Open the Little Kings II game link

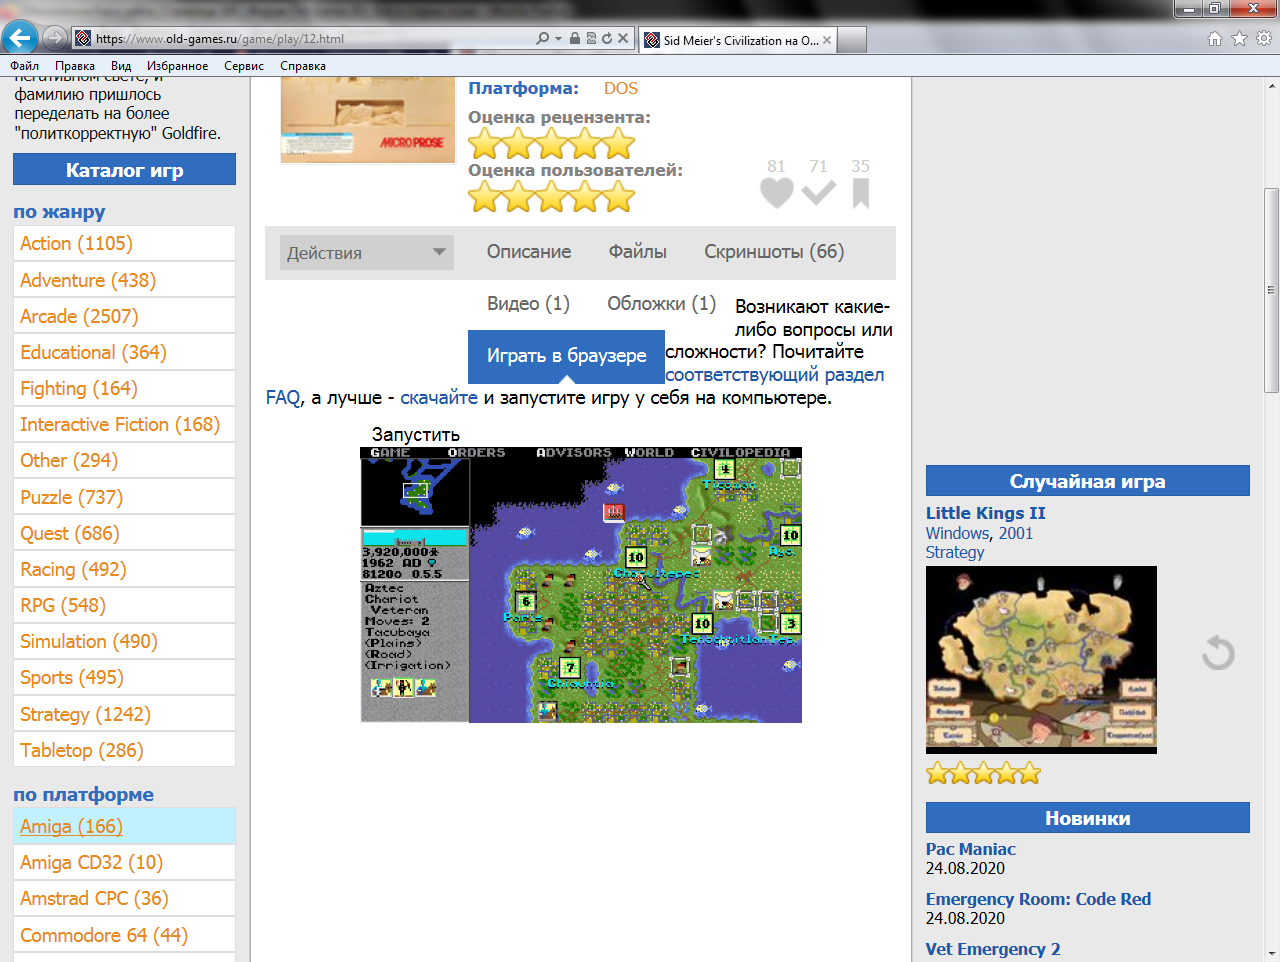[x=986, y=513]
